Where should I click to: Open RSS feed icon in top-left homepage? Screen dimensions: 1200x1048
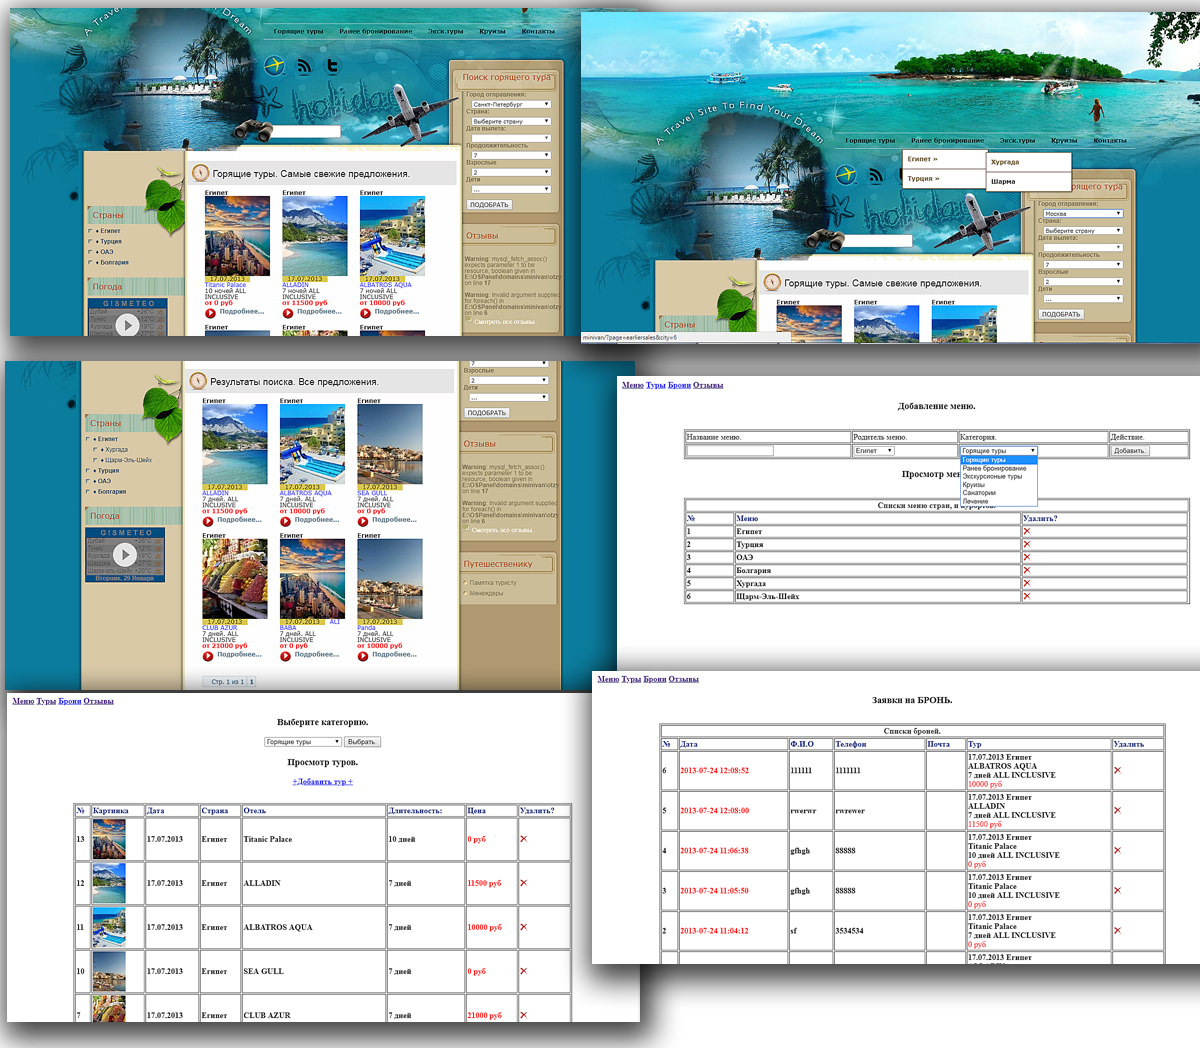tap(304, 66)
